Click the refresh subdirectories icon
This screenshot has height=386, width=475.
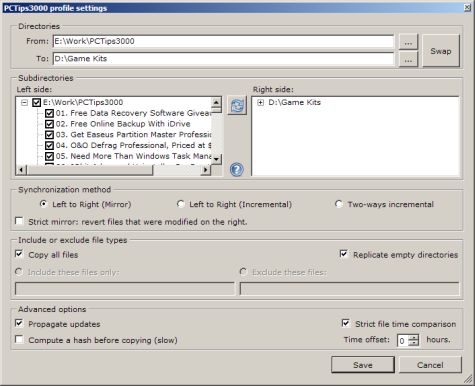237,106
